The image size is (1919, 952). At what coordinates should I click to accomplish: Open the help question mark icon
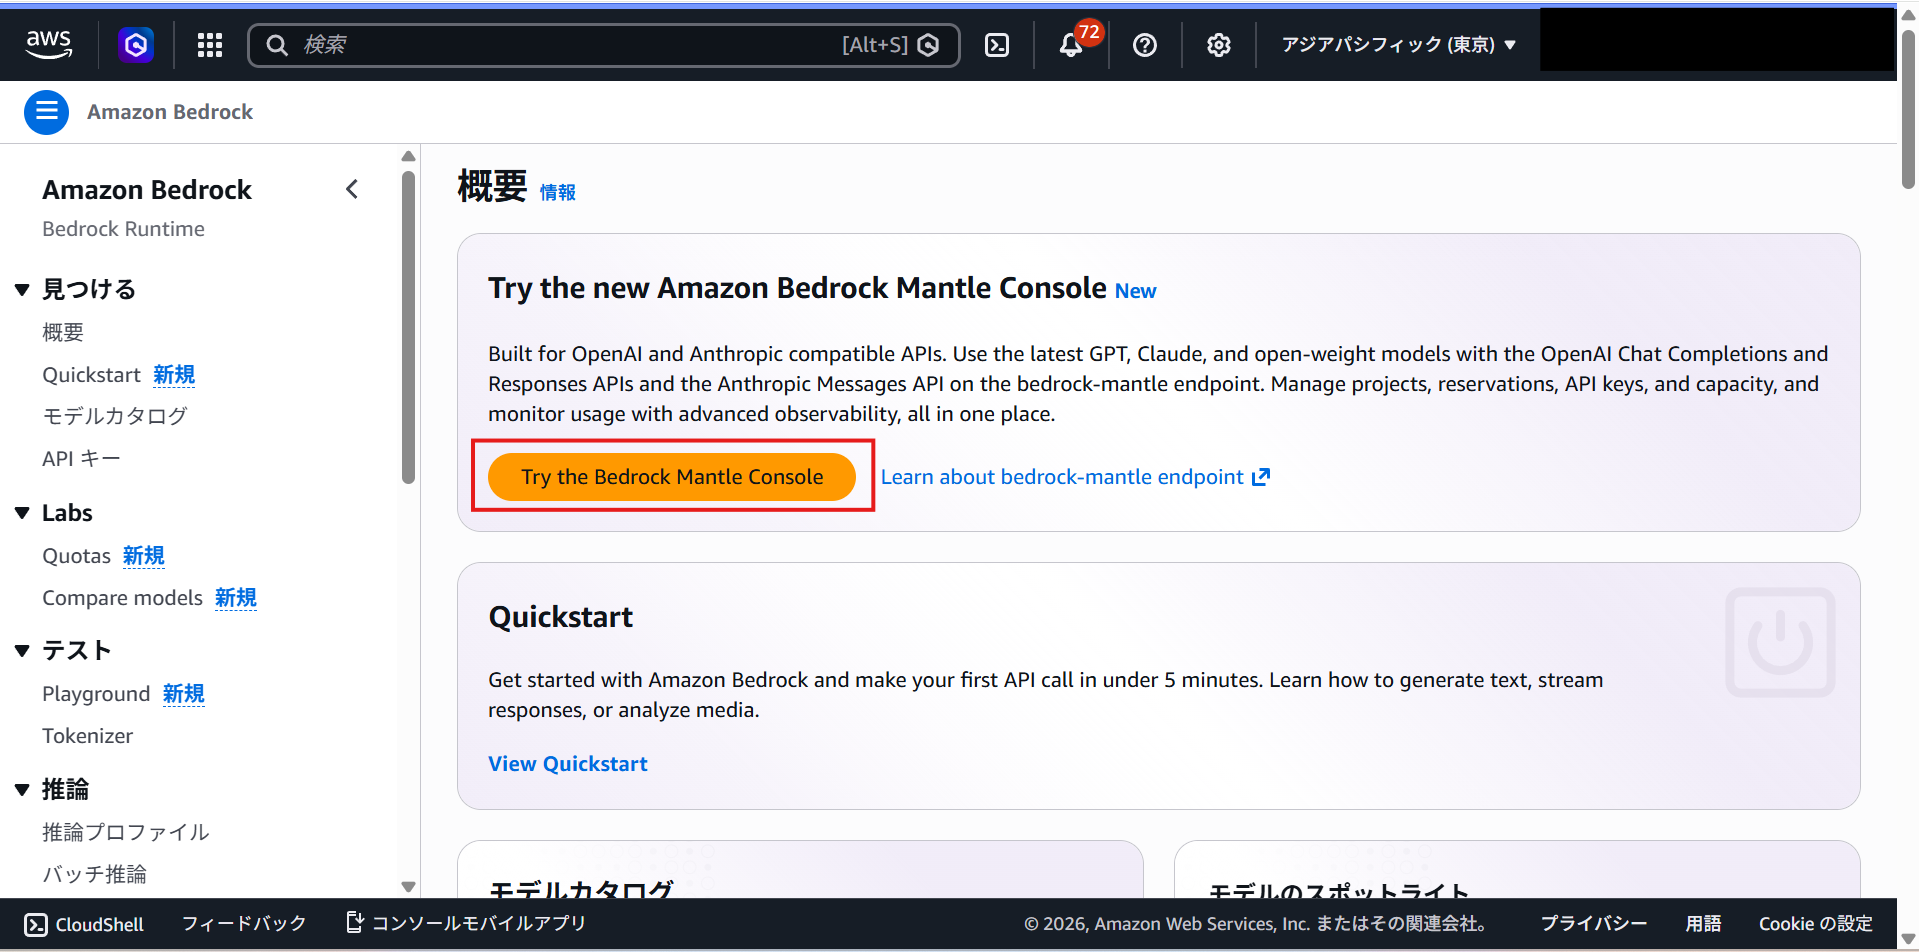pos(1145,45)
